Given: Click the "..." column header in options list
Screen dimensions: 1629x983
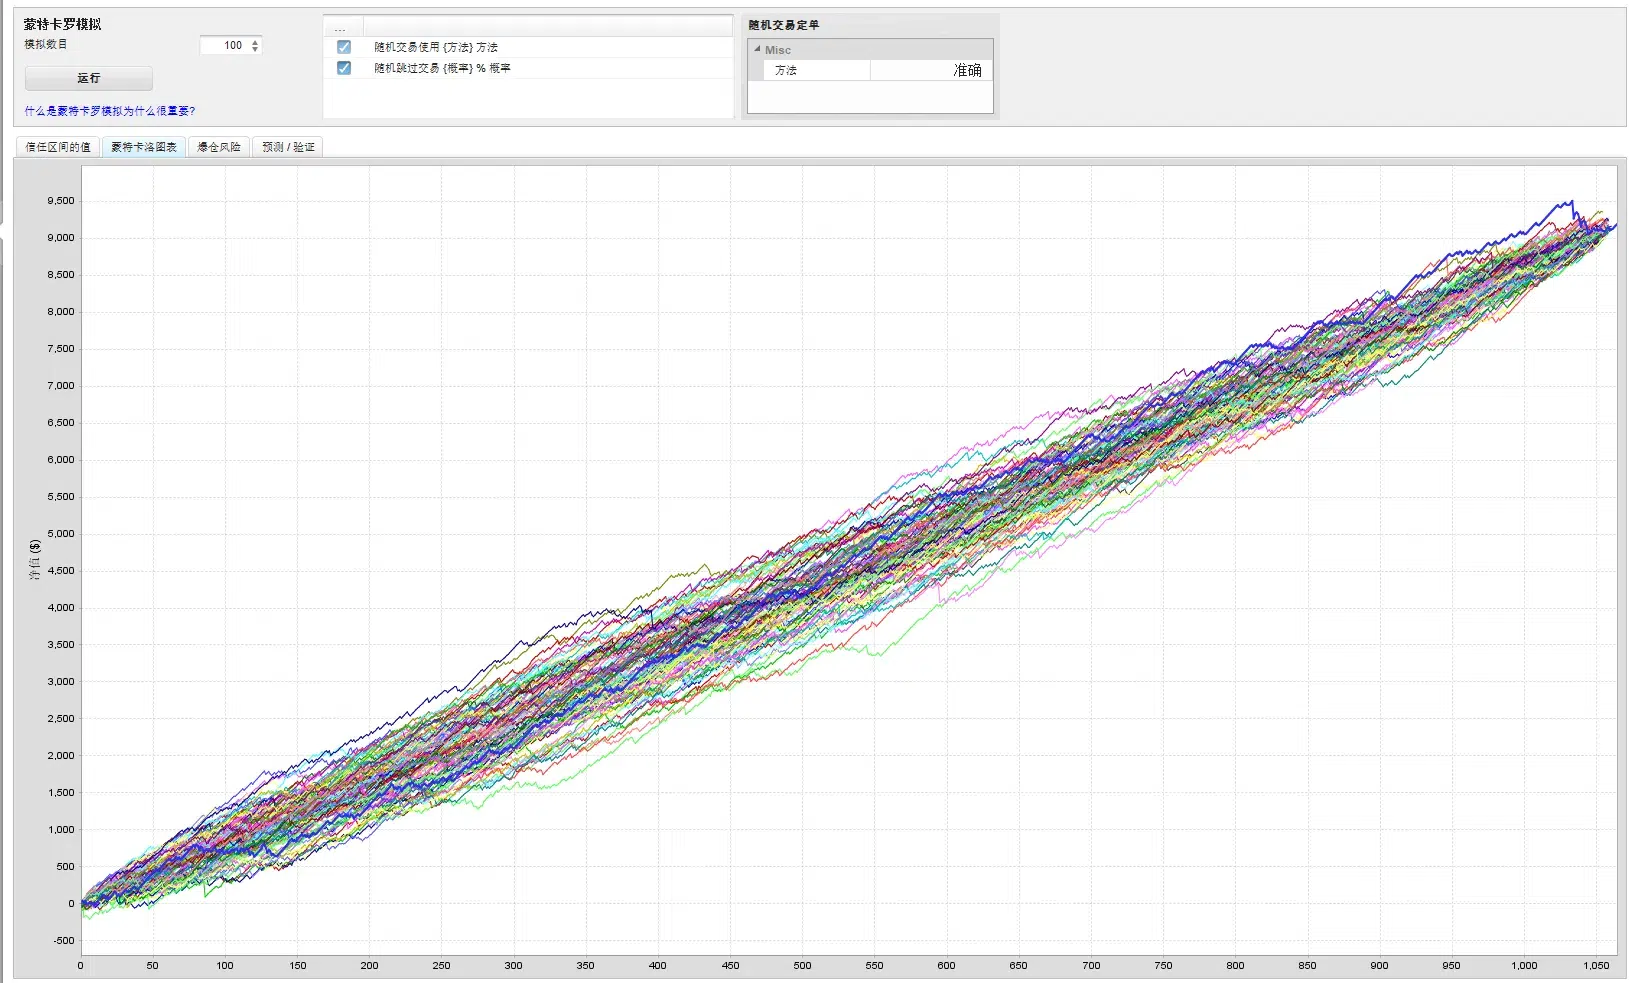Looking at the screenshot, I should click(x=341, y=28).
